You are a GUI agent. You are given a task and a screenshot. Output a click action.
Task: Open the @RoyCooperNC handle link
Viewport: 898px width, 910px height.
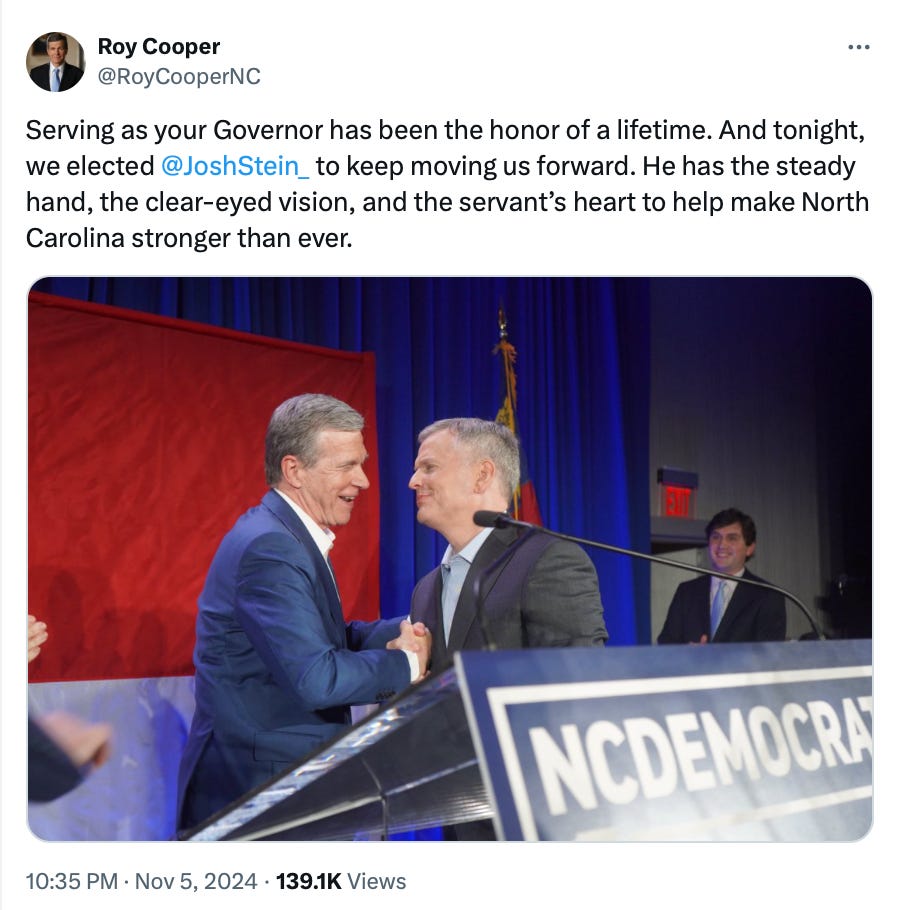pyautogui.click(x=179, y=77)
